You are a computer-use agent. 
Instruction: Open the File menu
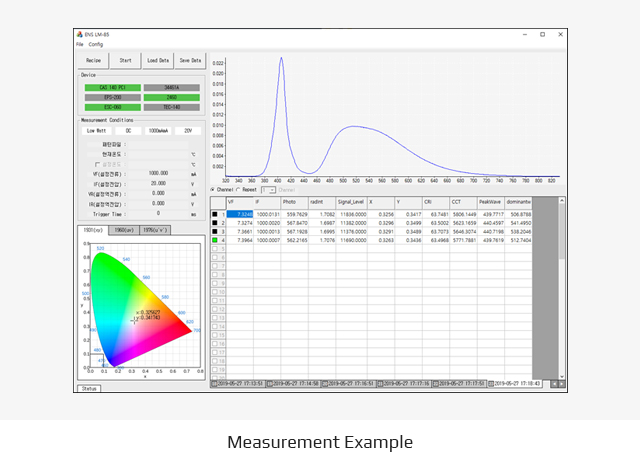80,45
